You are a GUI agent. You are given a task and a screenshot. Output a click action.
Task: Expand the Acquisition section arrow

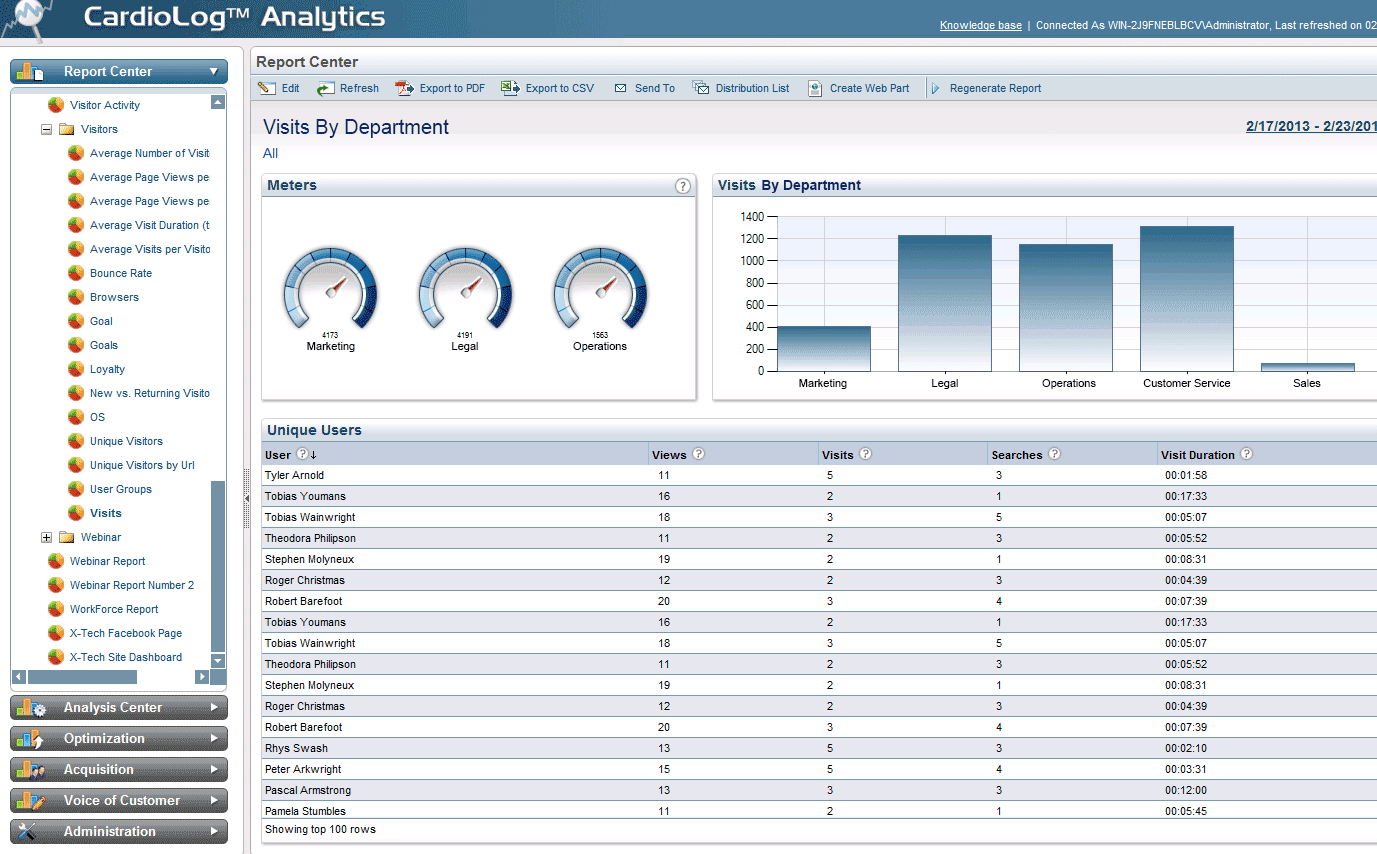214,769
